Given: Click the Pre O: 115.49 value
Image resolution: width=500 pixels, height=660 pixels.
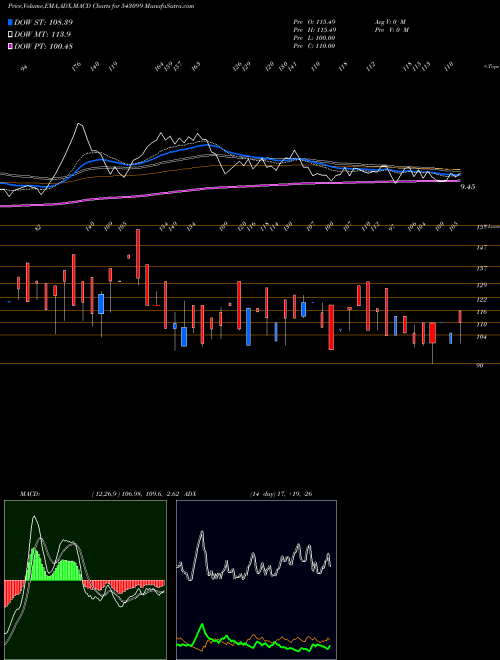Looking at the screenshot, I should click(x=314, y=21).
